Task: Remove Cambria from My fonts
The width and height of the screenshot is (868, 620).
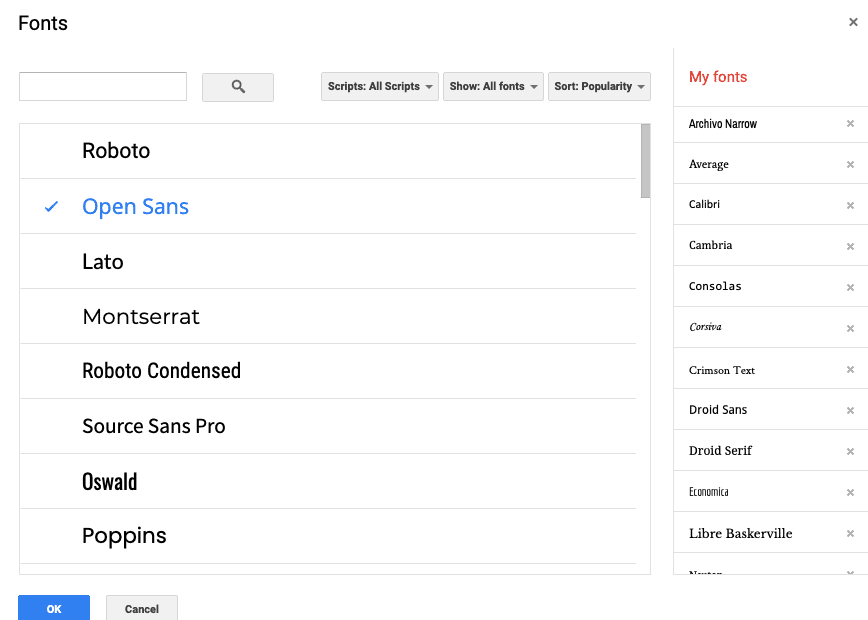Action: click(x=850, y=246)
